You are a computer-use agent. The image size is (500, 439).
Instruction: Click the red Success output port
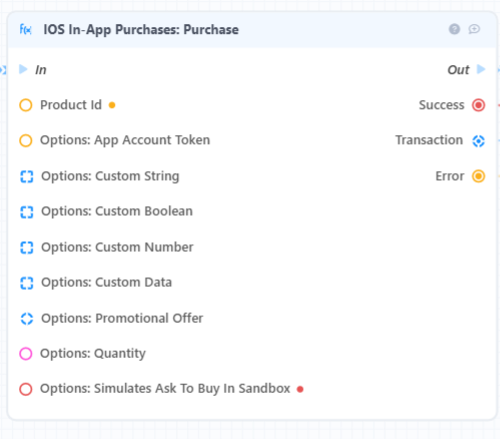(x=478, y=105)
